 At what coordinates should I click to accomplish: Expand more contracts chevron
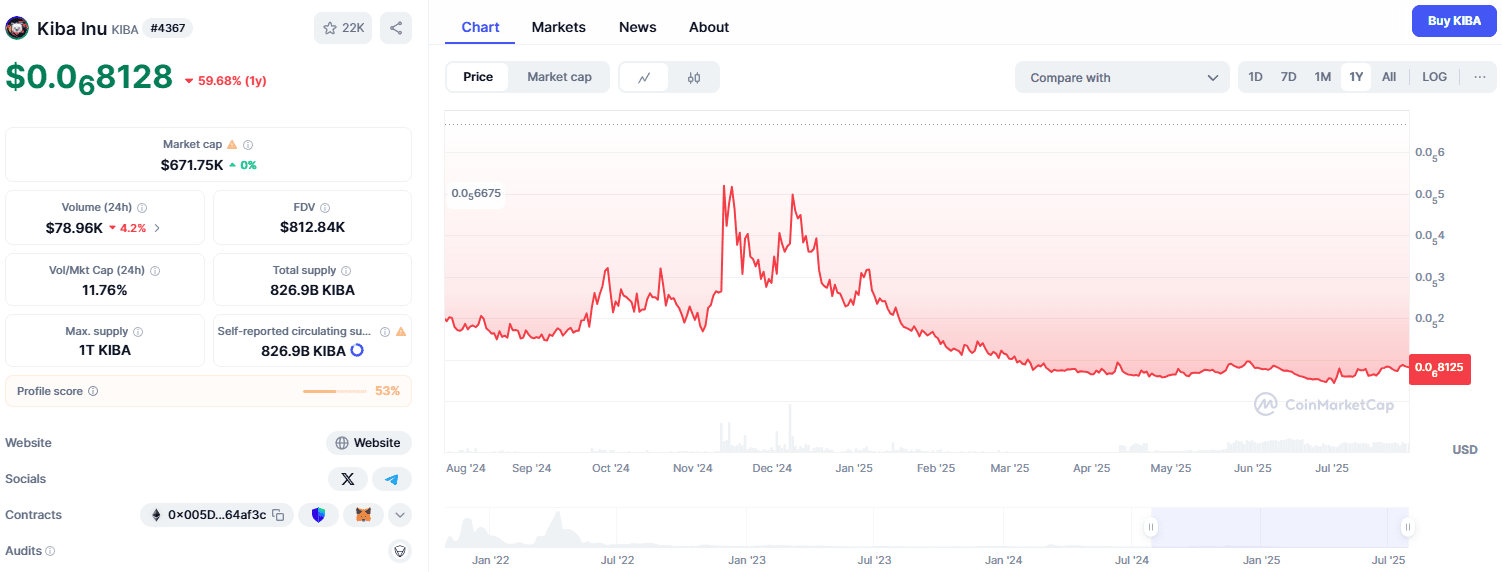pos(400,515)
